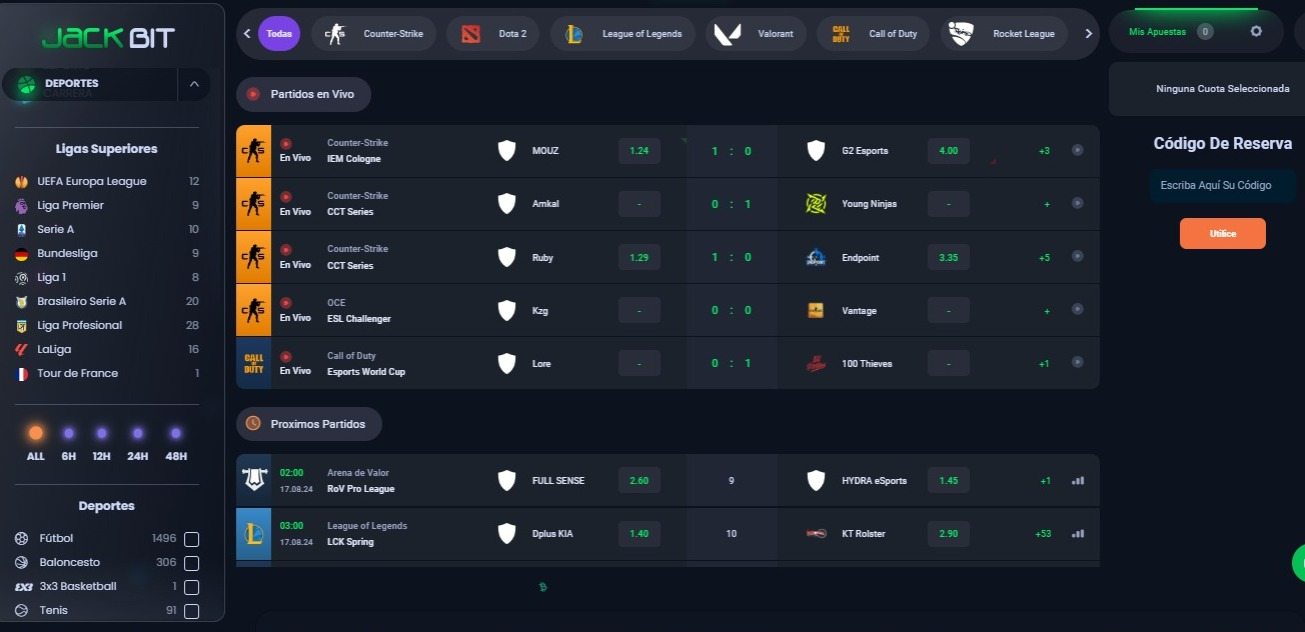The image size is (1305, 632).
Task: Click the Vantage team logo
Action: 816,311
